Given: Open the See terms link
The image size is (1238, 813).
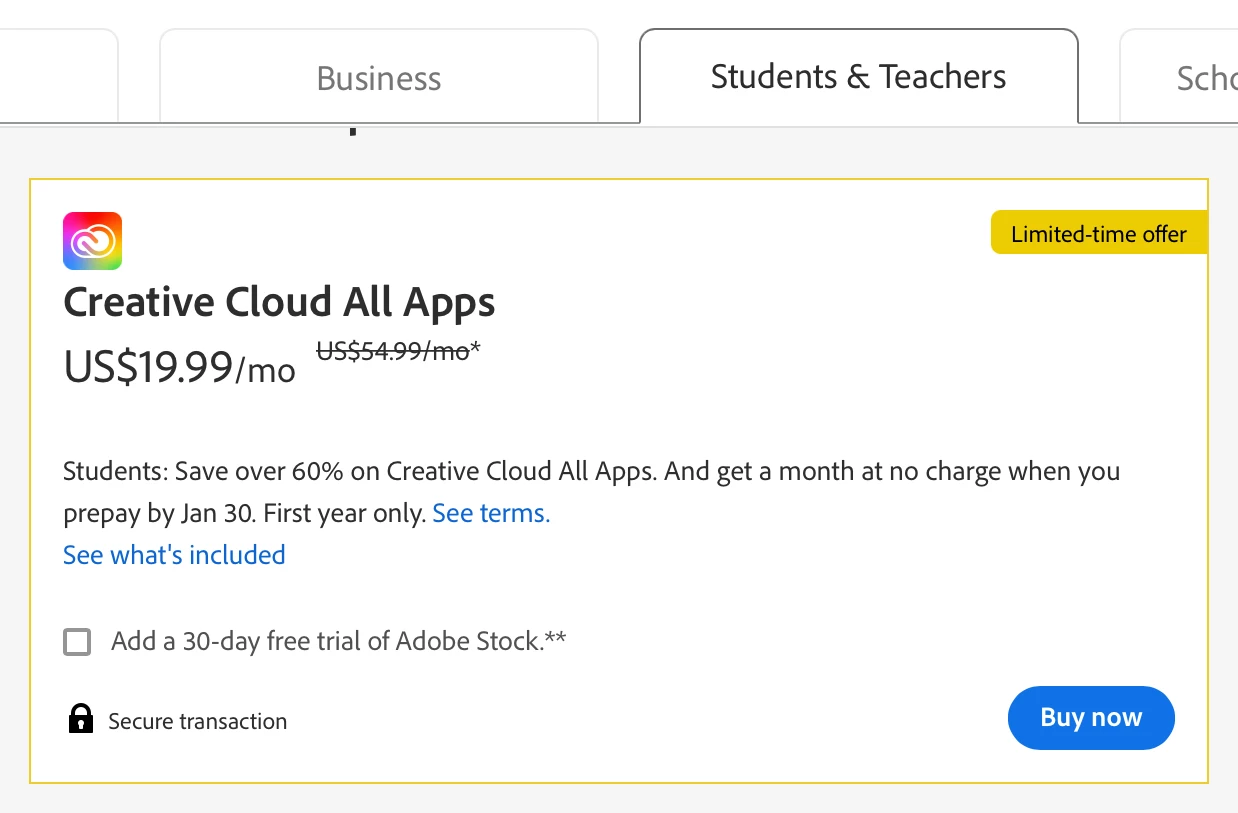Looking at the screenshot, I should pos(491,514).
